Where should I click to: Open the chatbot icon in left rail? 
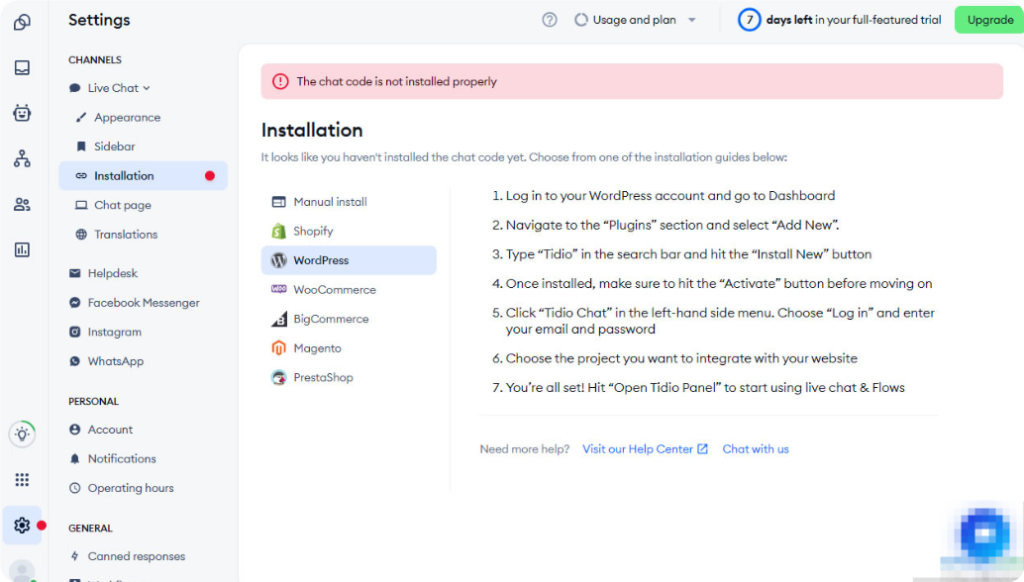click(22, 113)
